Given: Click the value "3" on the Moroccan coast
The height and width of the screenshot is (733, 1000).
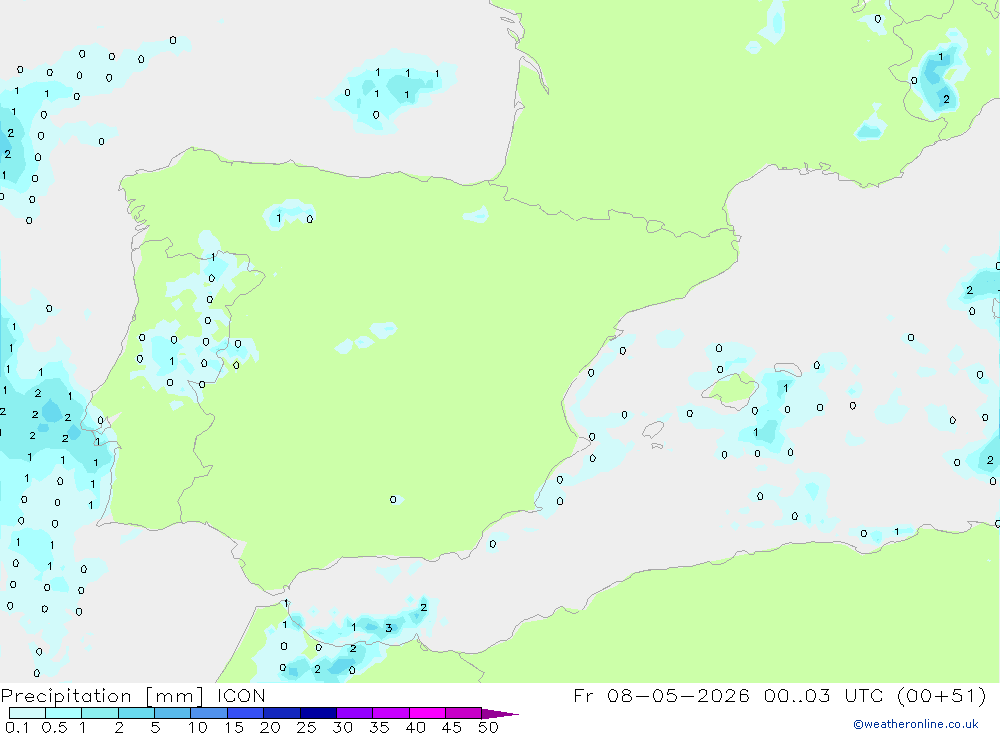Looking at the screenshot, I should 388,628.
